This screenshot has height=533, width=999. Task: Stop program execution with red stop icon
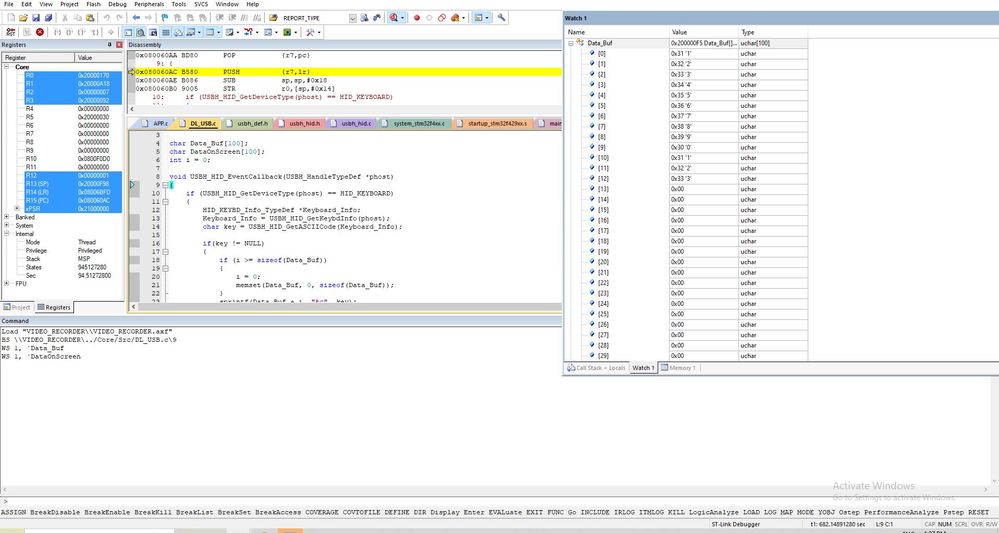[40, 32]
